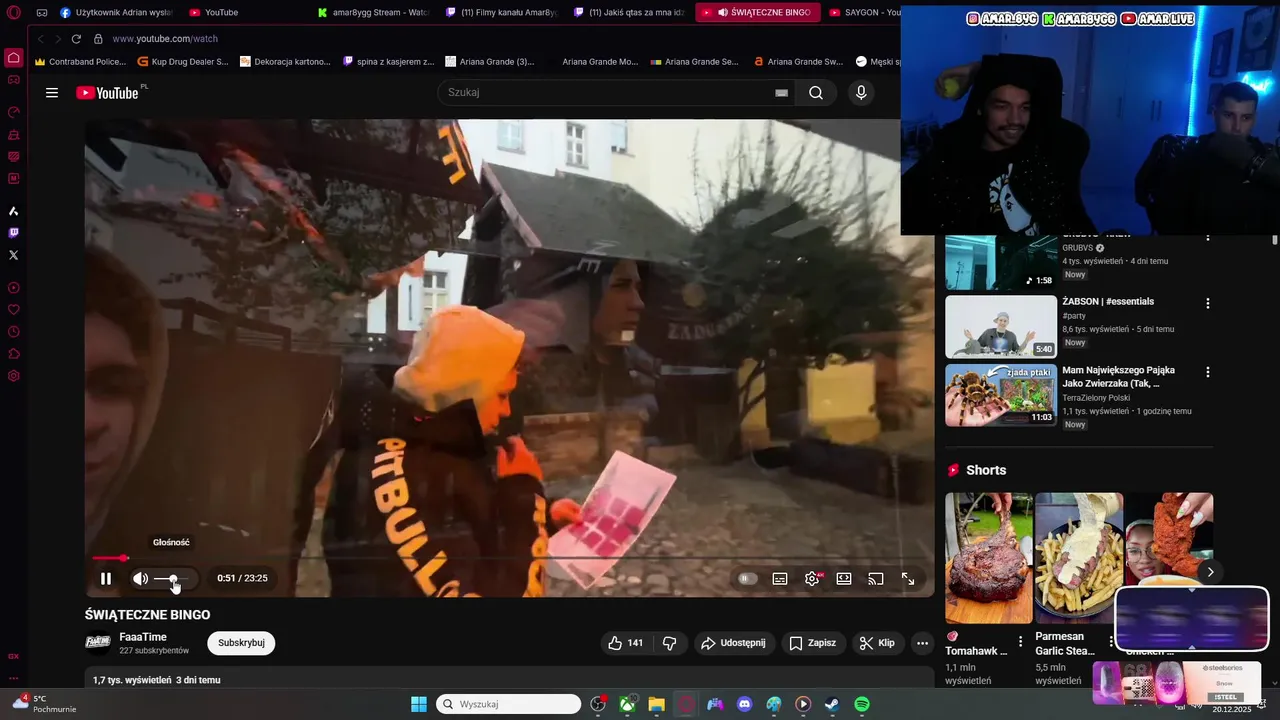This screenshot has width=1280, height=720.
Task: Open Discord from the taskbar
Action: [744, 704]
